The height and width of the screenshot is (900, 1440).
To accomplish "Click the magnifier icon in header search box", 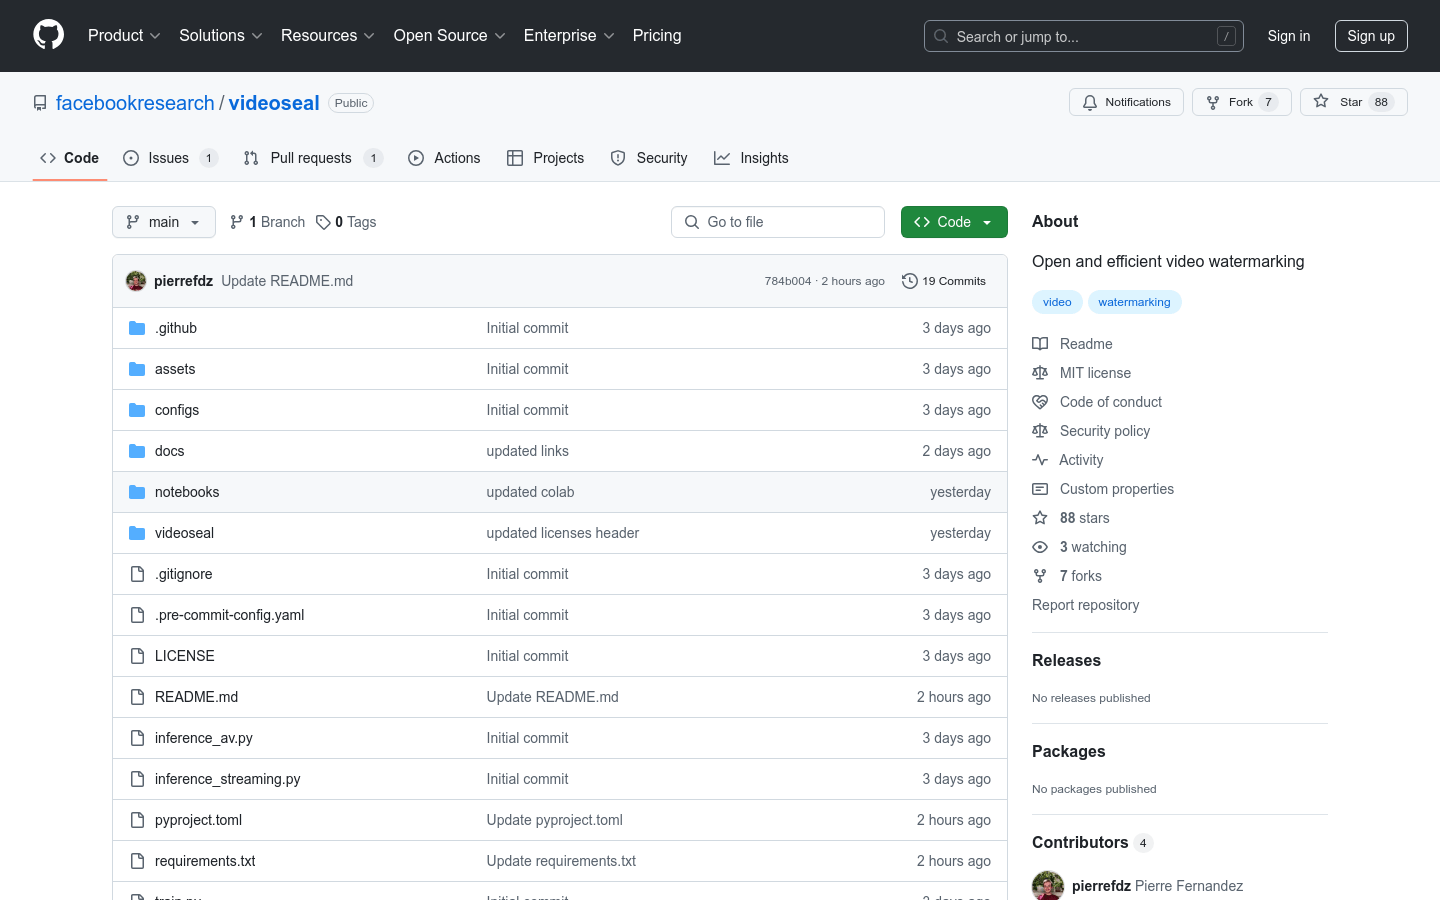I will pyautogui.click(x=941, y=36).
